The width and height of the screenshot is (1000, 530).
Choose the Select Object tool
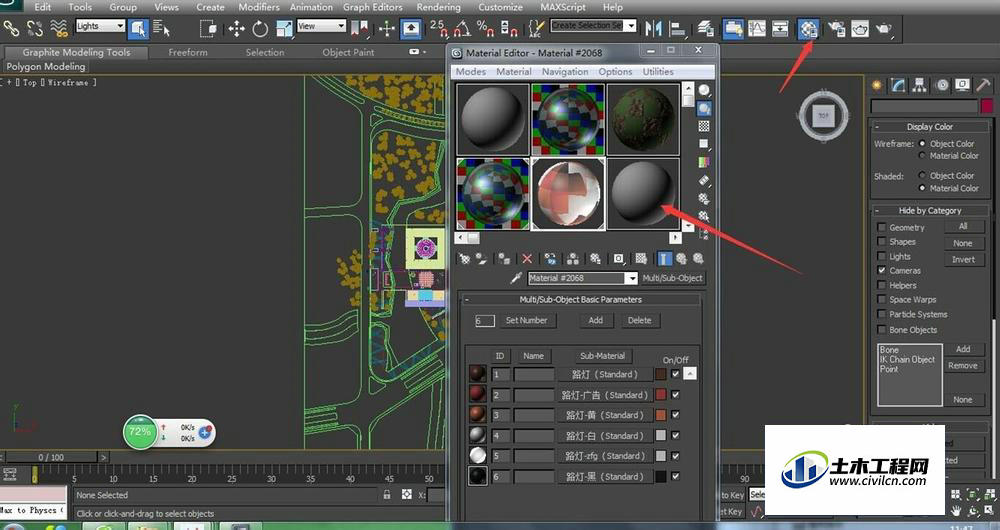138,29
